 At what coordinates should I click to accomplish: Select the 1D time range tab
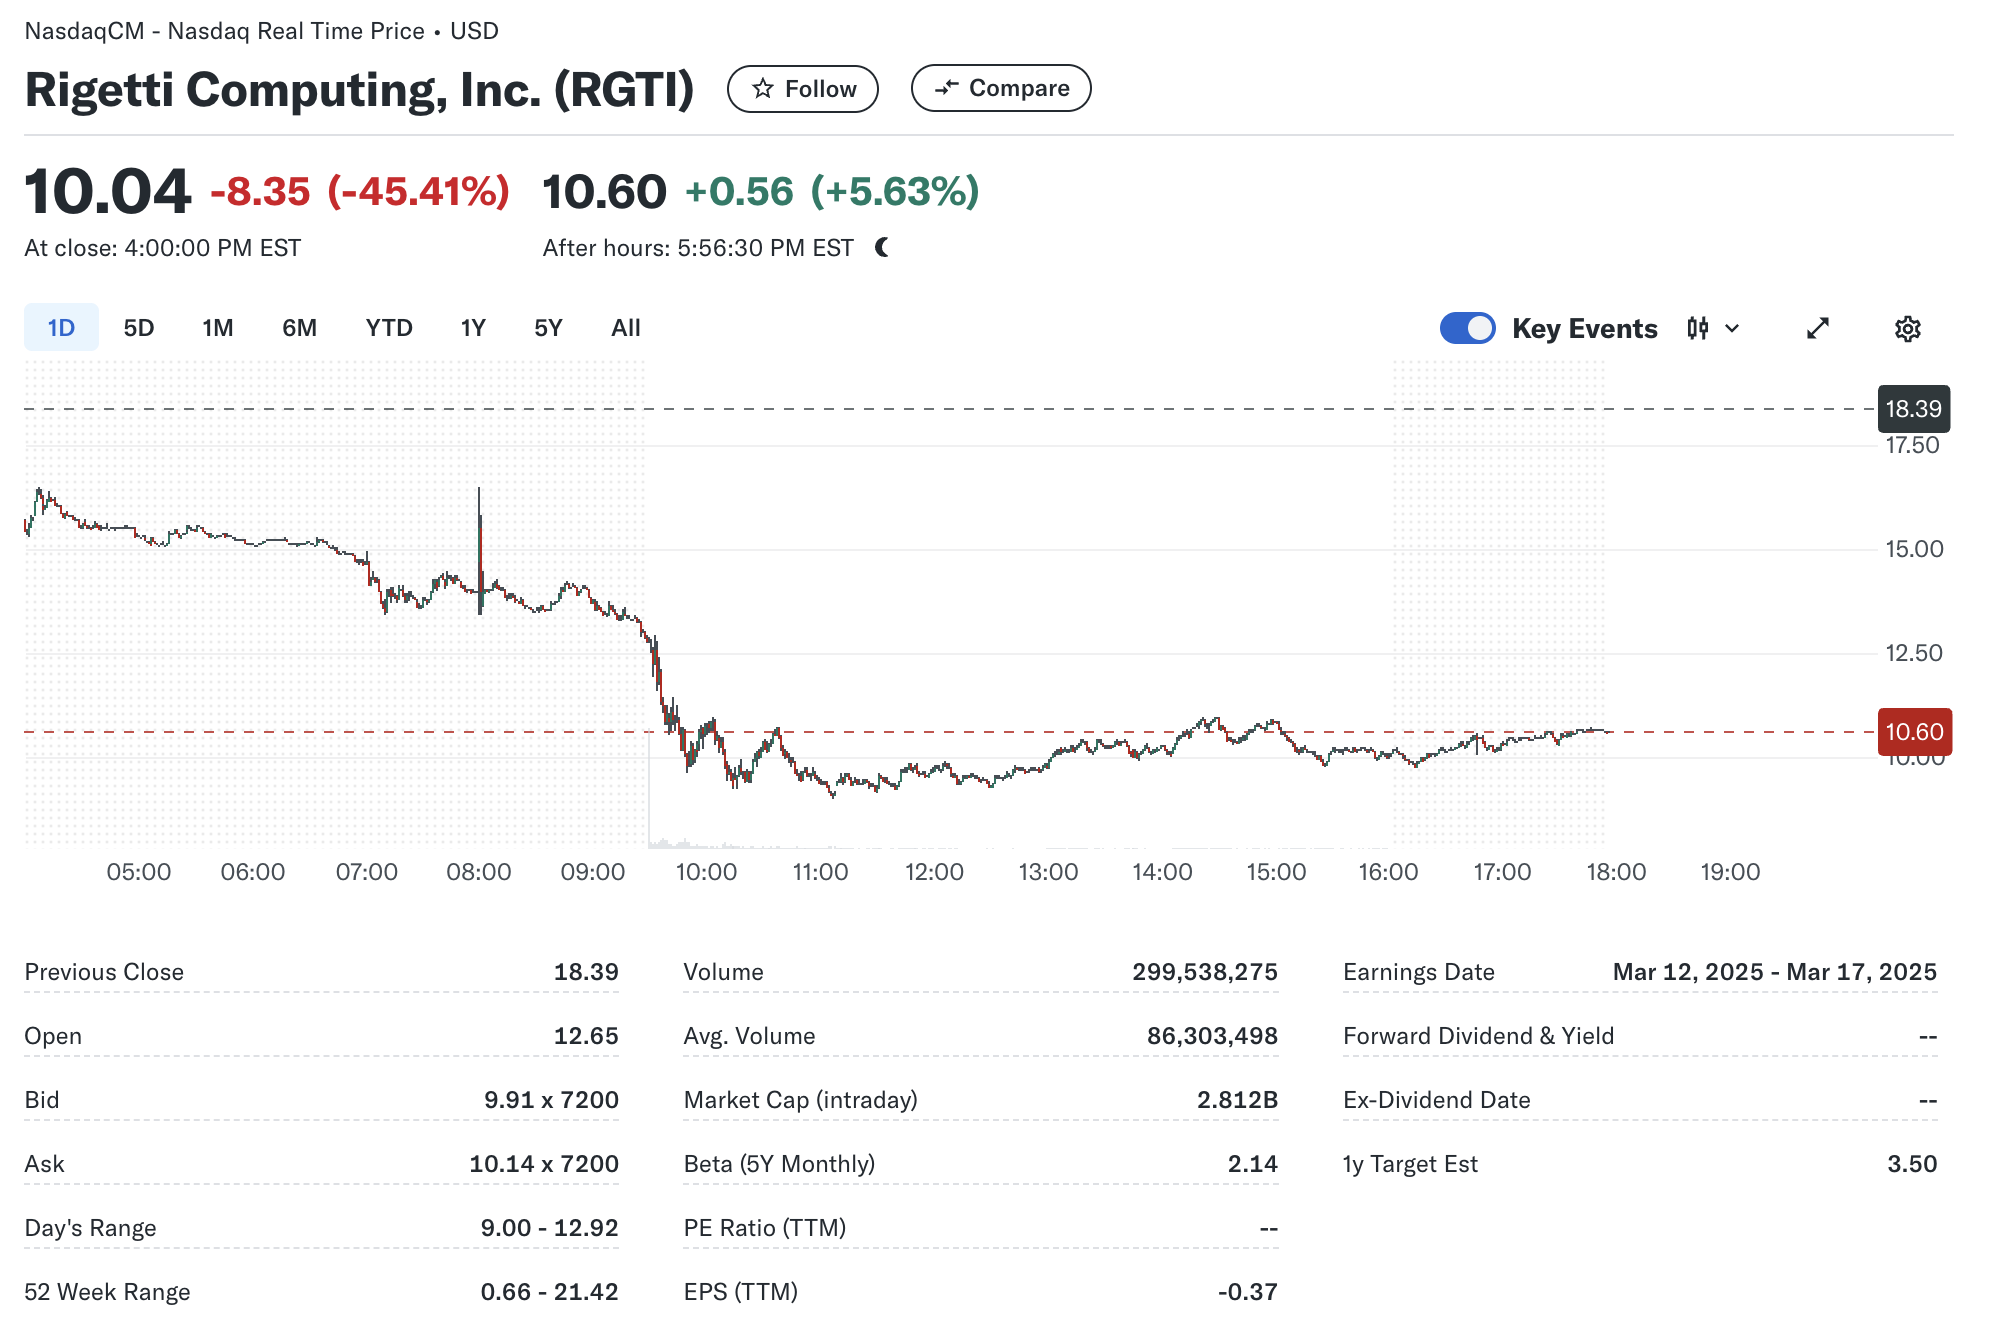[61, 328]
